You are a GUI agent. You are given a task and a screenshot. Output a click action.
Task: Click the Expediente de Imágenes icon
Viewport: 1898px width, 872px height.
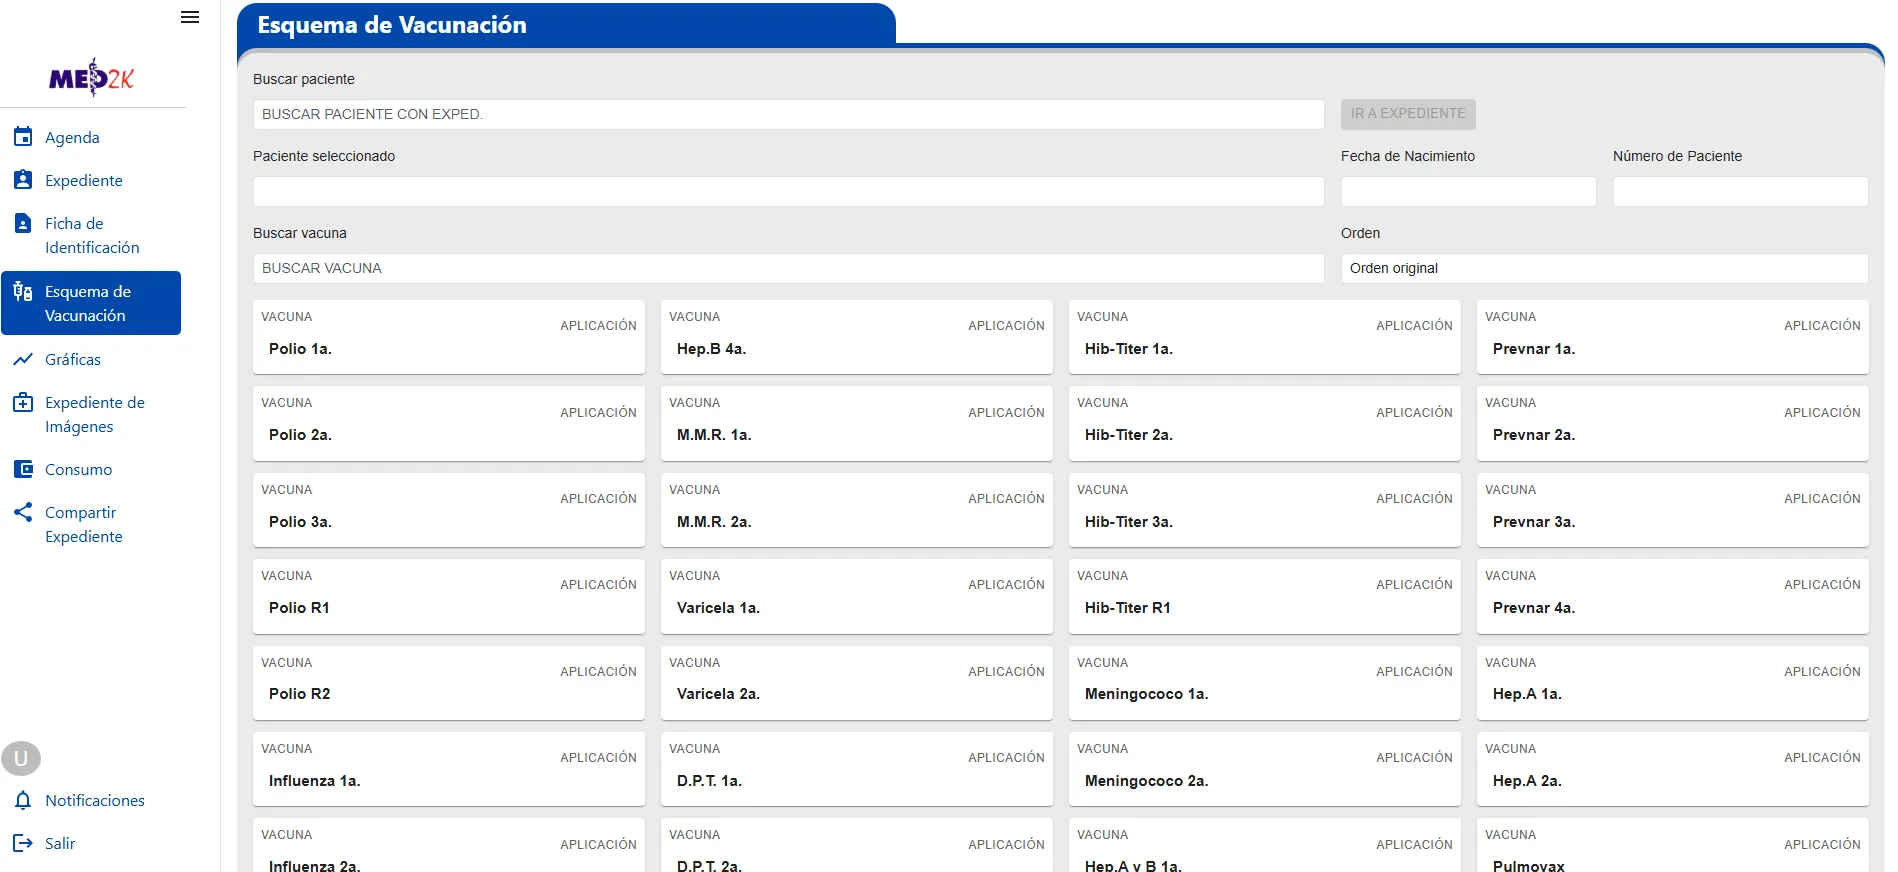tap(23, 402)
